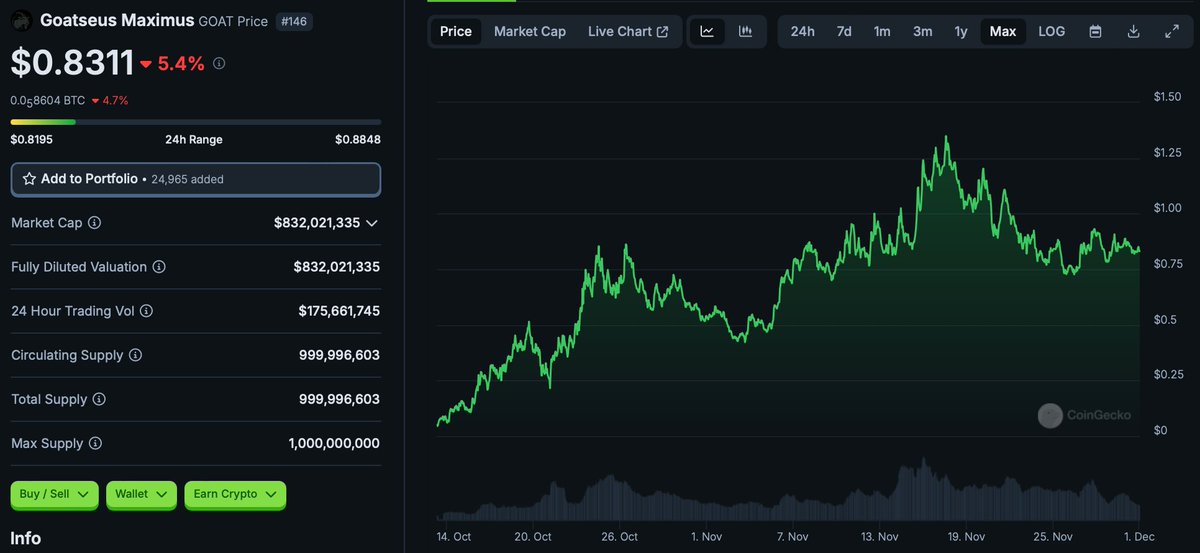
Task: Click the $832,021,335 Market Cap value
Action: tap(317, 223)
